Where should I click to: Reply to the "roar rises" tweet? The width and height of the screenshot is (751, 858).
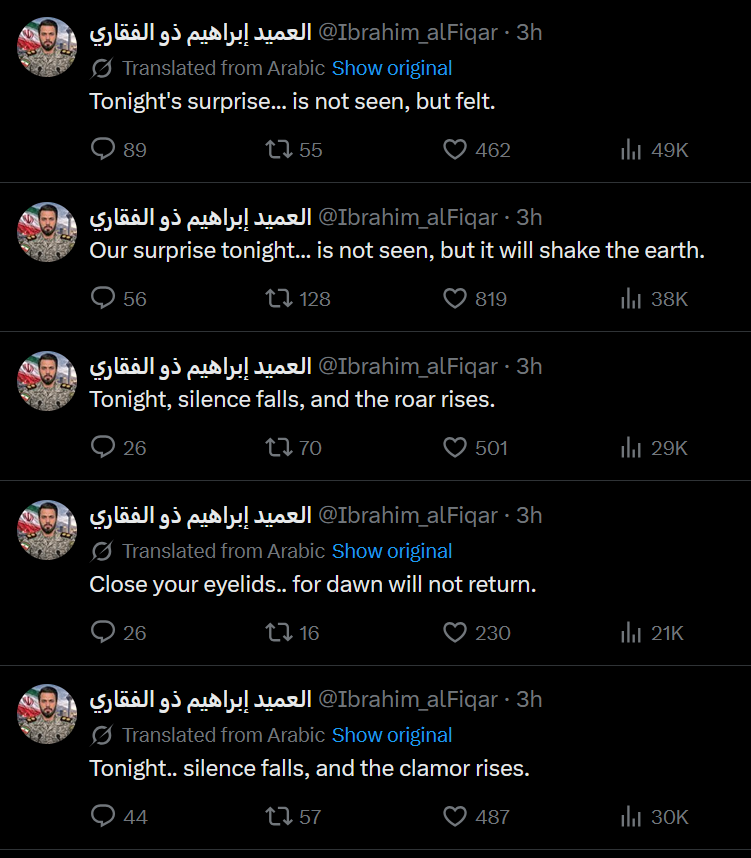click(104, 448)
